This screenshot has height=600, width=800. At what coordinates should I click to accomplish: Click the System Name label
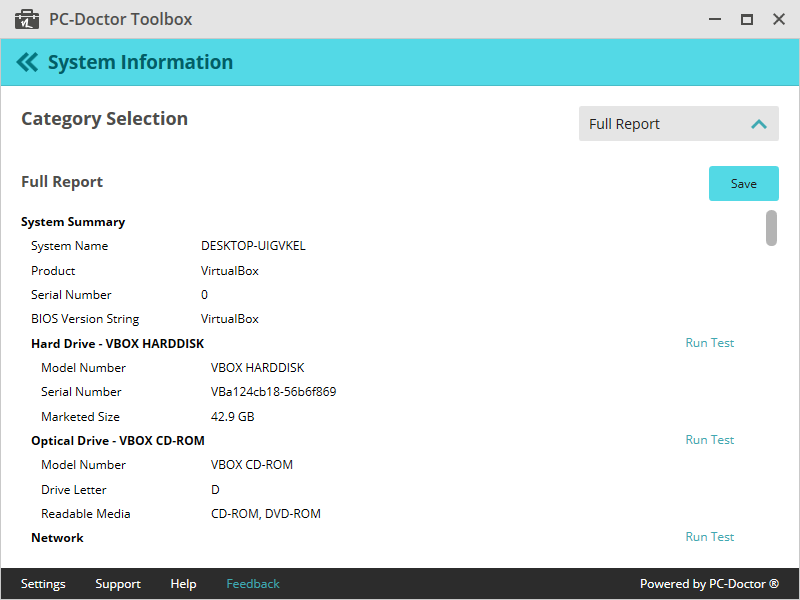[x=69, y=246]
